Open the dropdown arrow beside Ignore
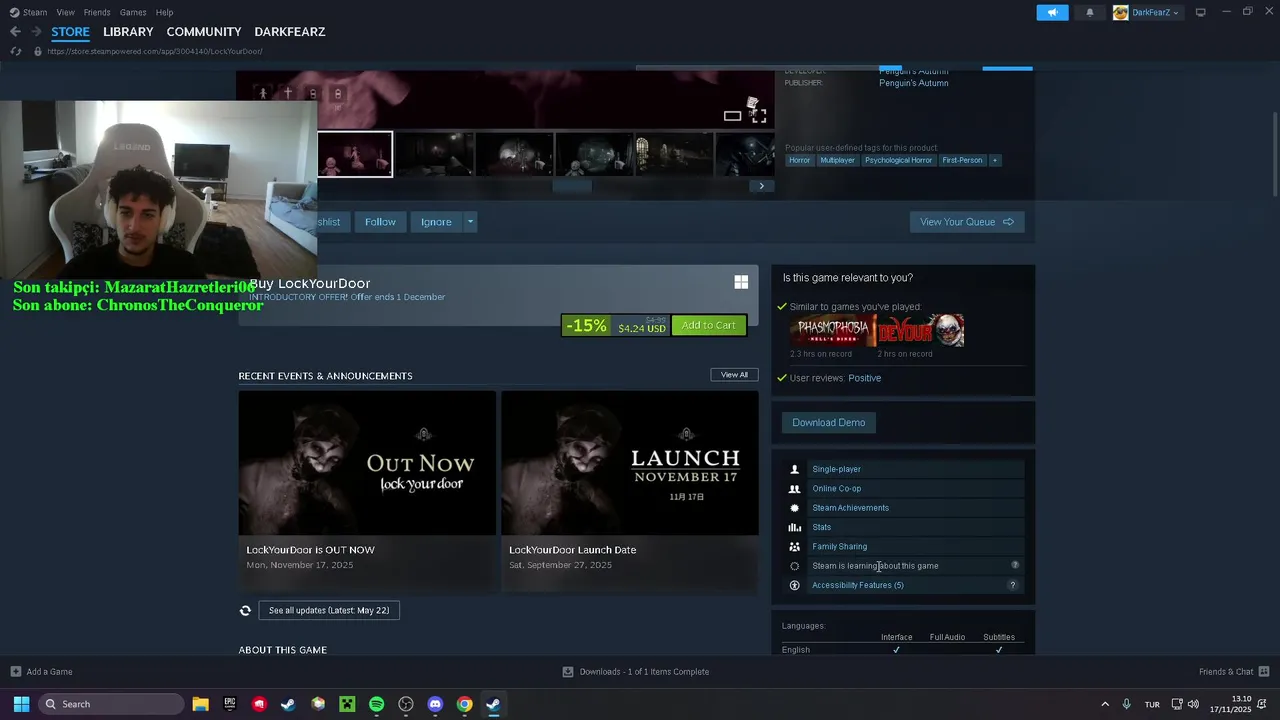 470,222
